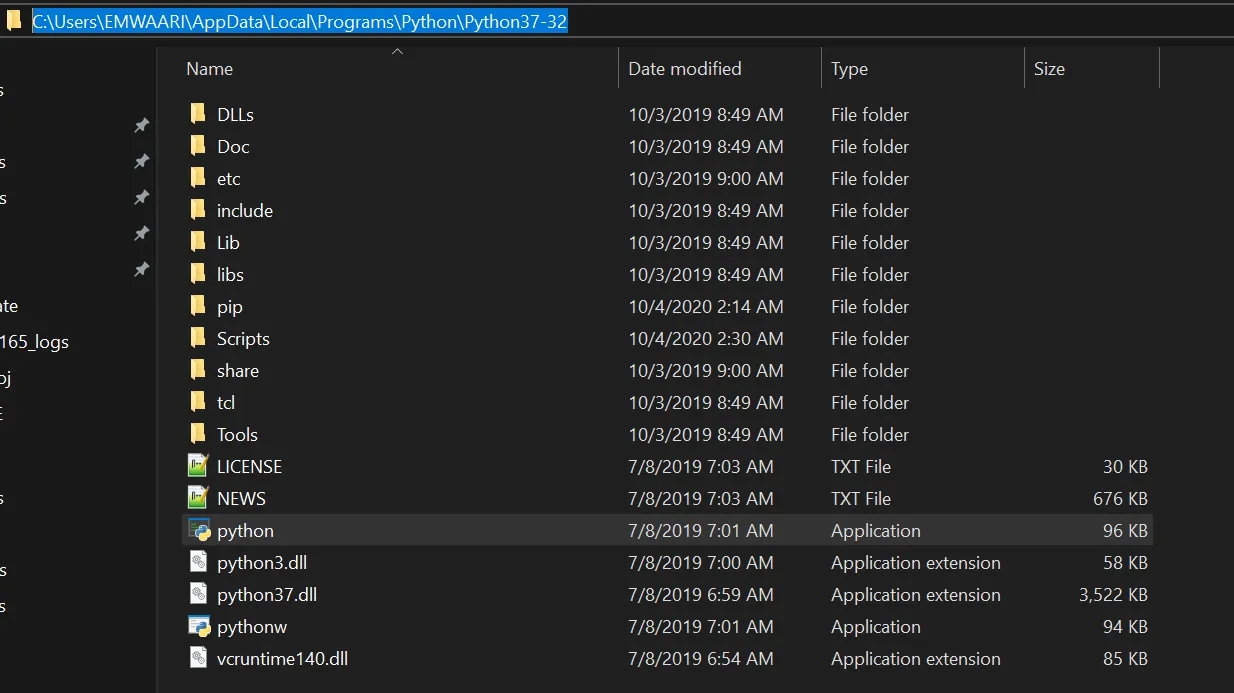Viewport: 1234px width, 693px height.
Task: Click the folder icon in the address bar
Action: pos(14,21)
